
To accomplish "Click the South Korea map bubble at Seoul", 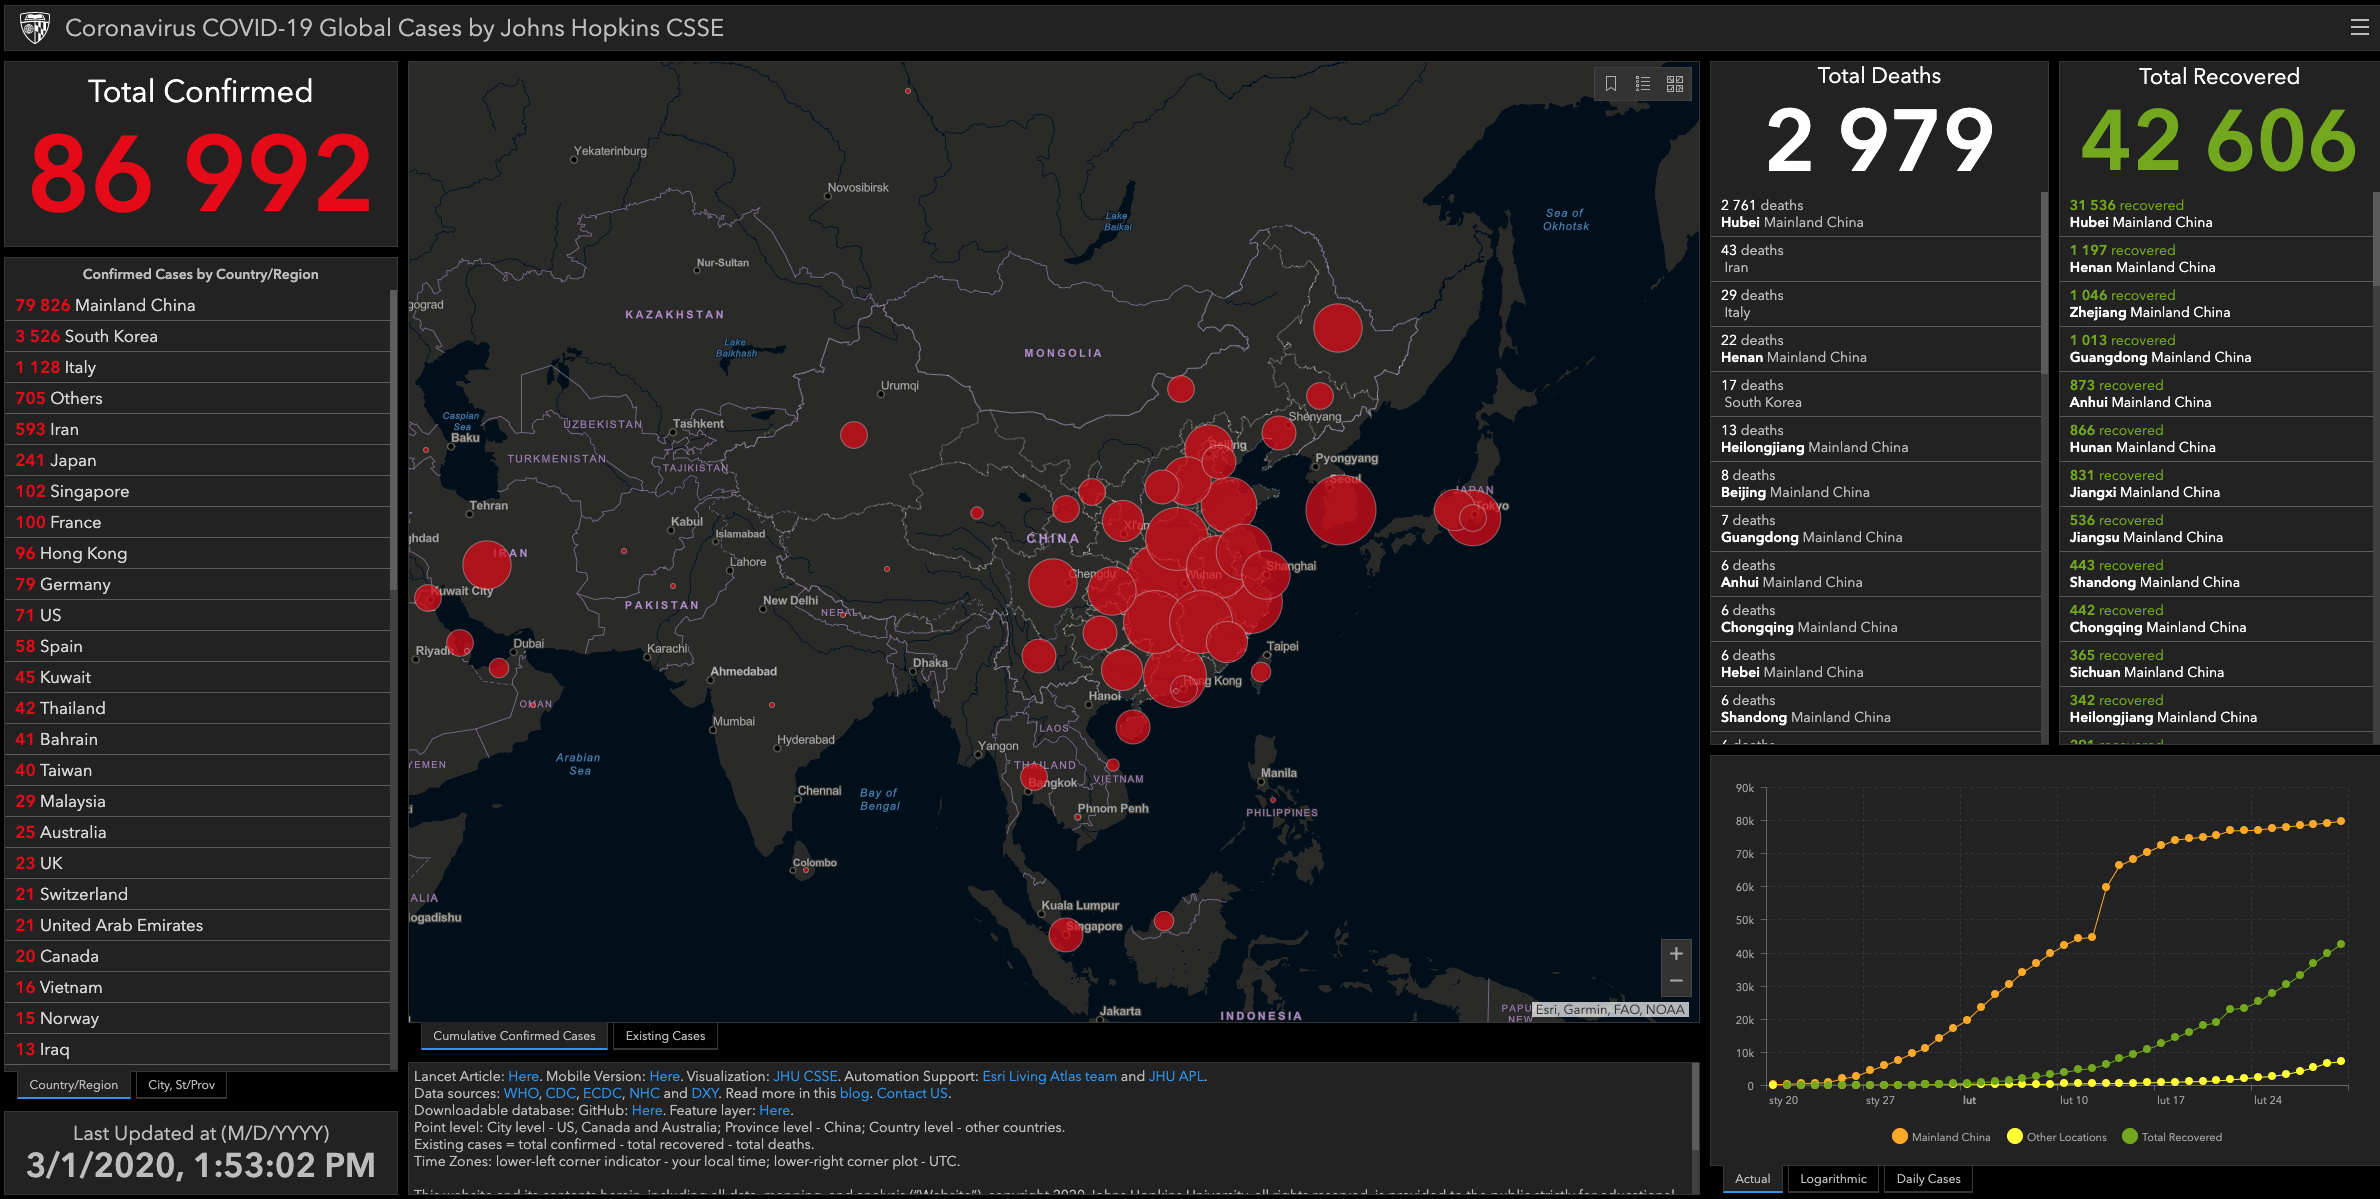I will click(1340, 510).
